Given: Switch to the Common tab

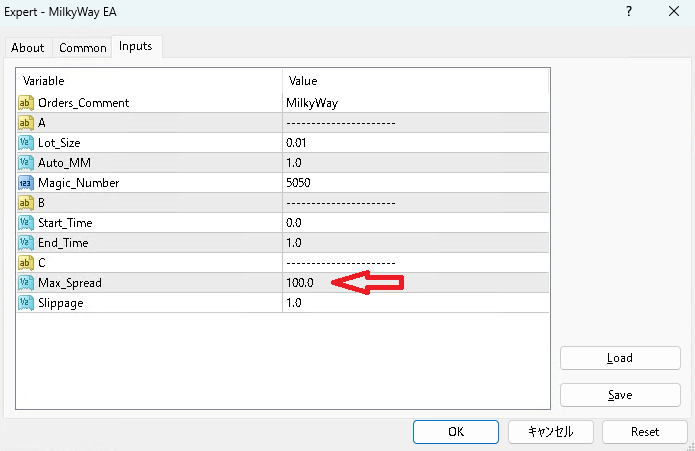Looking at the screenshot, I should [x=83, y=47].
